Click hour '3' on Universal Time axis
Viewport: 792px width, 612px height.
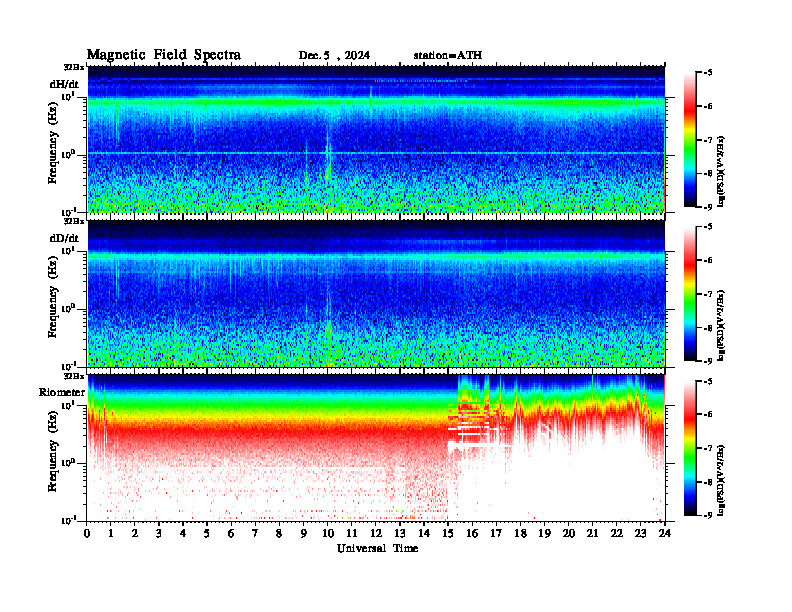[x=159, y=533]
